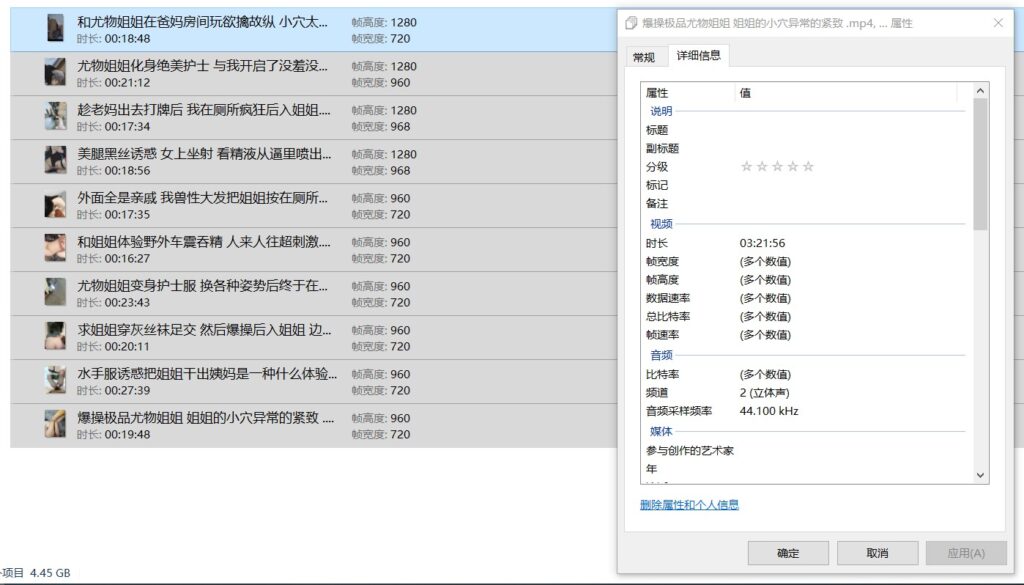Click 帧高度 960 in the 00:27:39 row
Image resolution: width=1024 pixels, height=585 pixels.
pos(381,374)
